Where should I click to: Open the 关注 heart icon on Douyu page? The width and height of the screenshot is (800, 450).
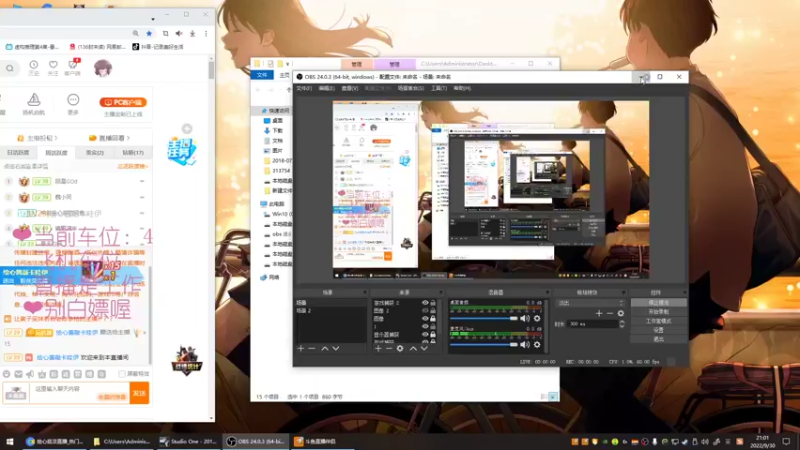pos(53,65)
